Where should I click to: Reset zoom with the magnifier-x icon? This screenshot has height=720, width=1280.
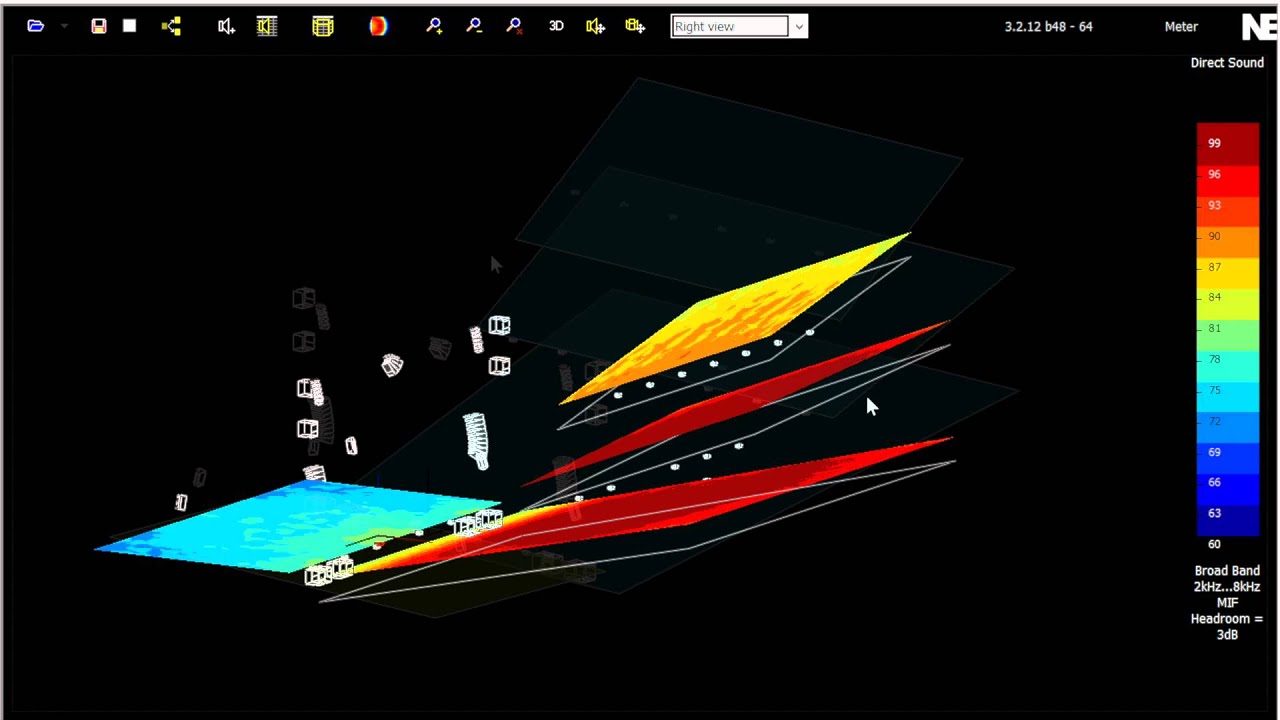[x=514, y=26]
